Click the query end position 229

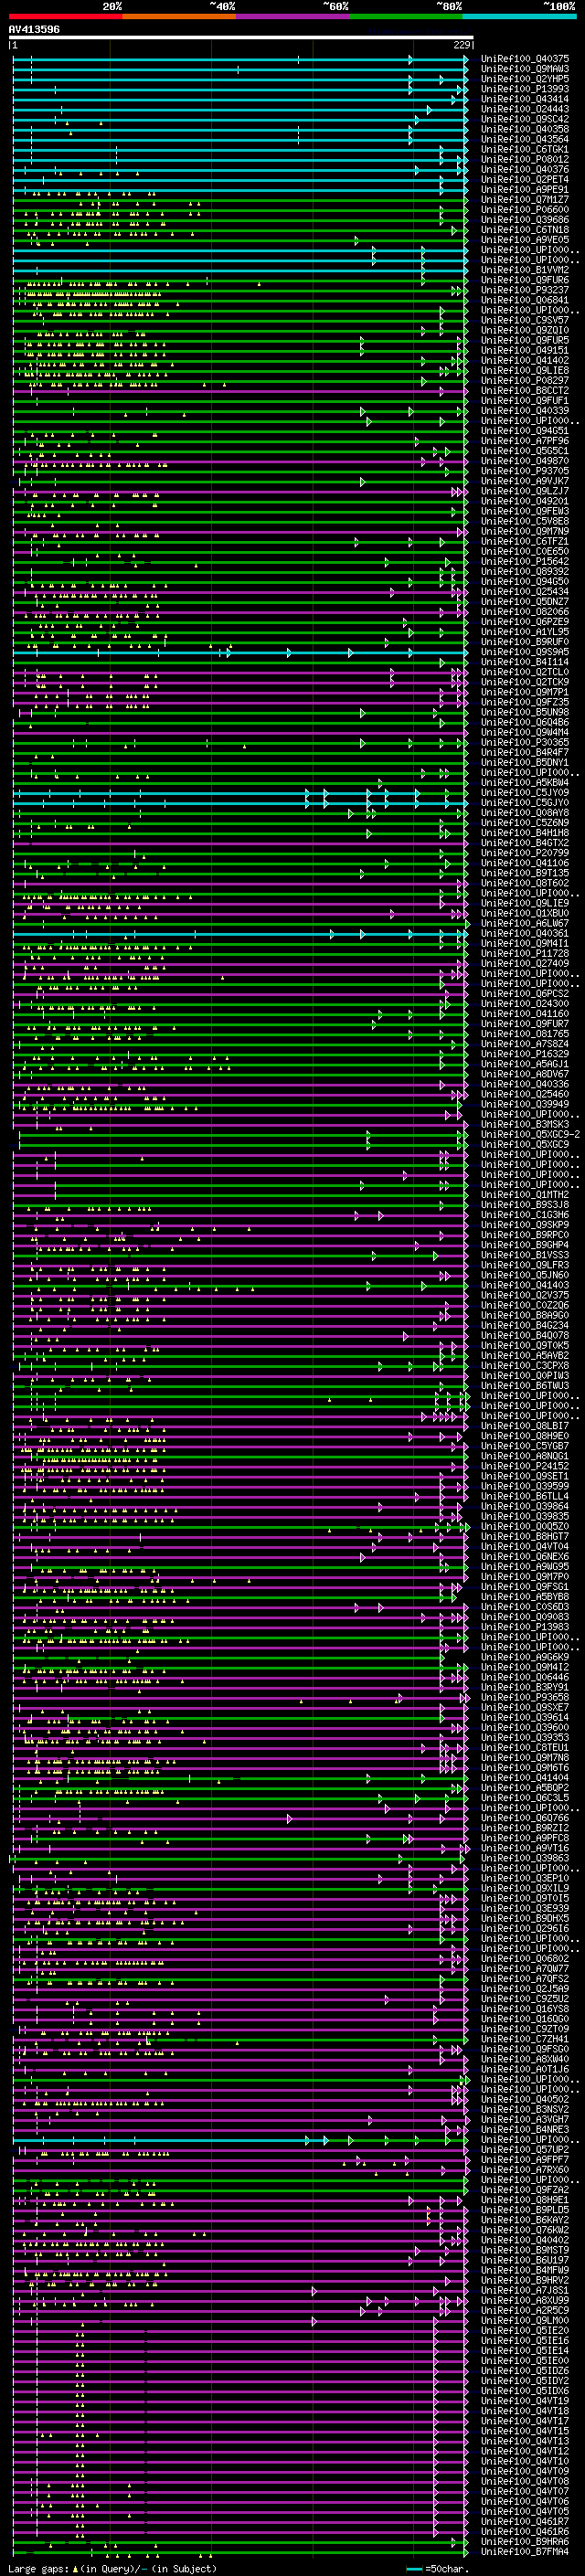point(462,45)
